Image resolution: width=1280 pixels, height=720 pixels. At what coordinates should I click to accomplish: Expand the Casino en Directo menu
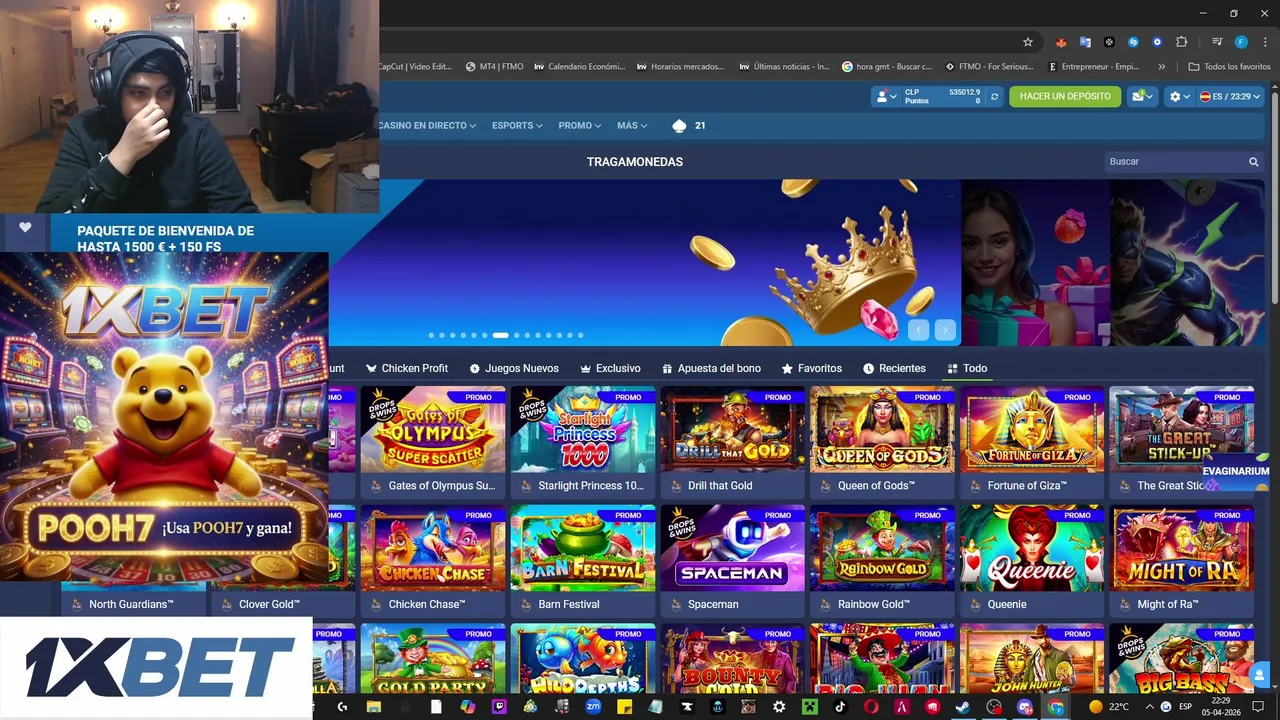(427, 126)
